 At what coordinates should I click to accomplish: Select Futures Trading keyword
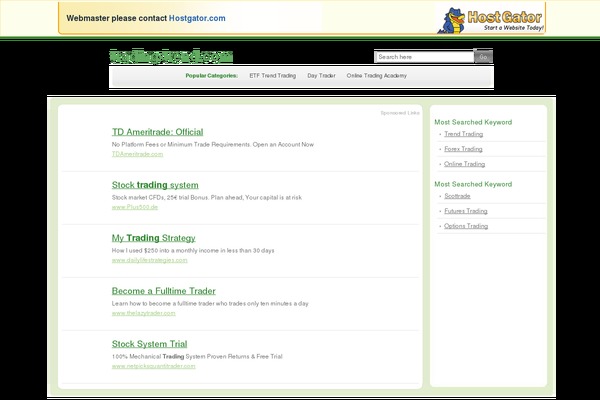pyautogui.click(x=466, y=211)
